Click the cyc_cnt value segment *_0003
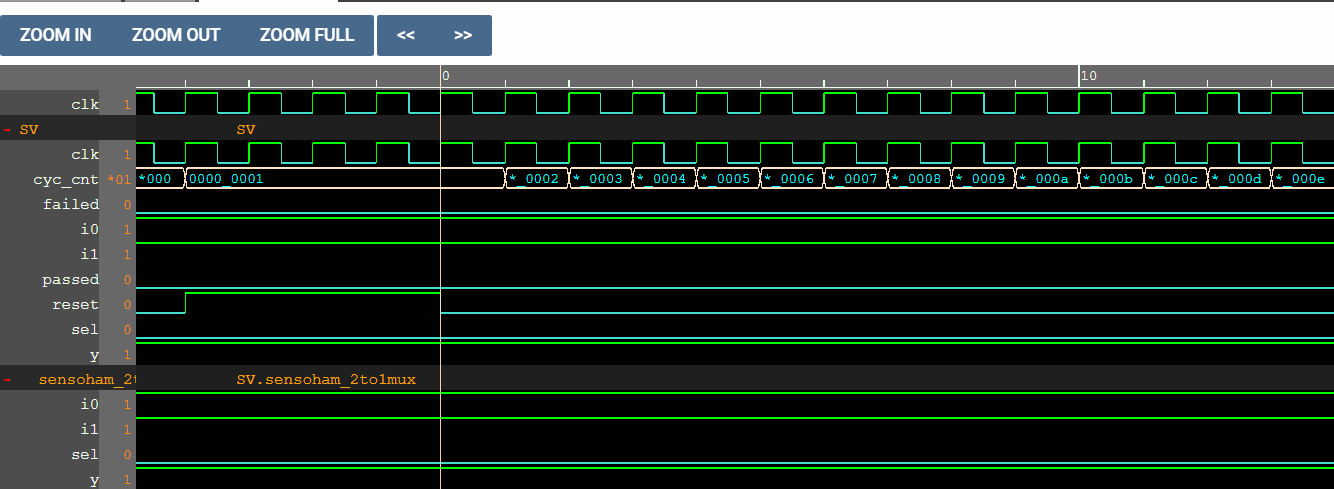The image size is (1334, 489). [601, 179]
